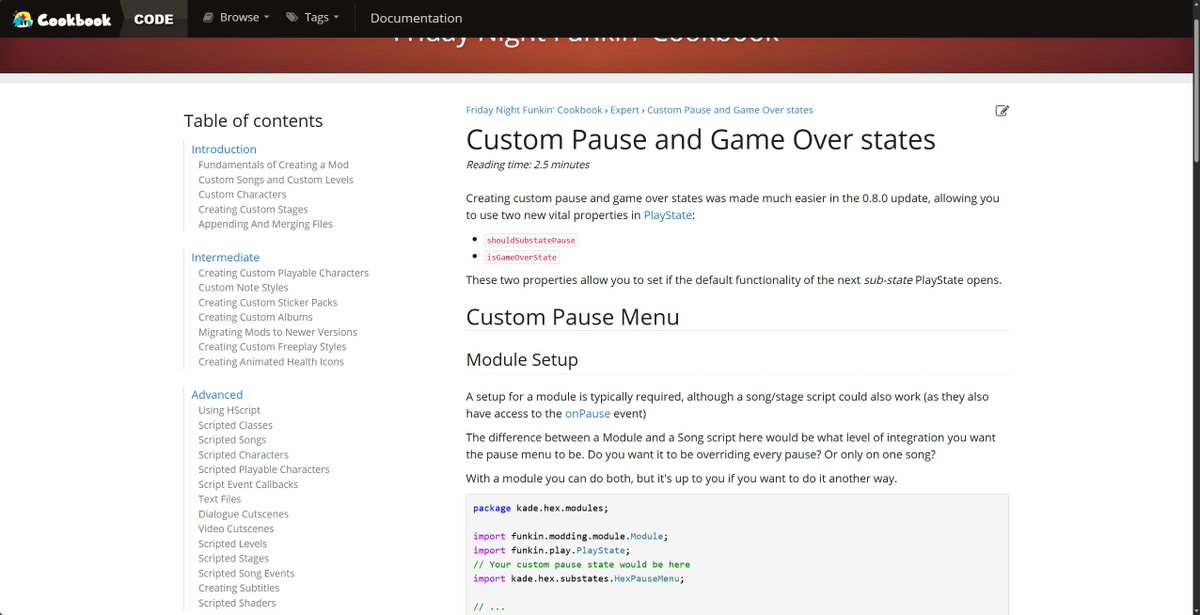Go to Friday Night Funkin' Cookbook breadcrumb
The image size is (1200, 615).
(534, 110)
